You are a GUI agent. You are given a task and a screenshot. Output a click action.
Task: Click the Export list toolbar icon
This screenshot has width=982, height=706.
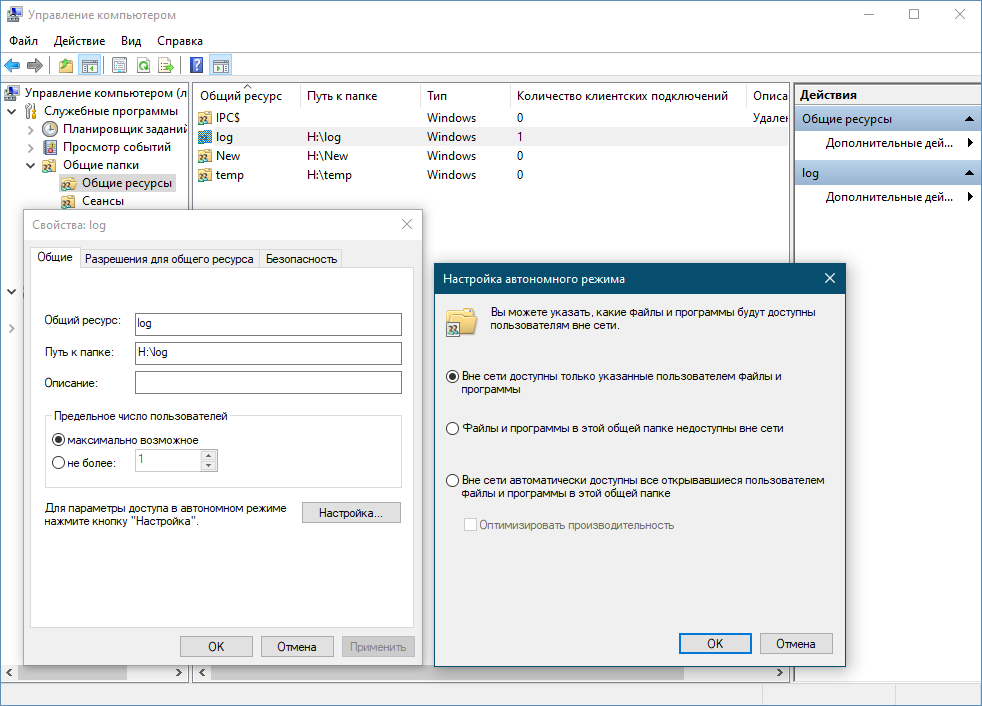[166, 66]
